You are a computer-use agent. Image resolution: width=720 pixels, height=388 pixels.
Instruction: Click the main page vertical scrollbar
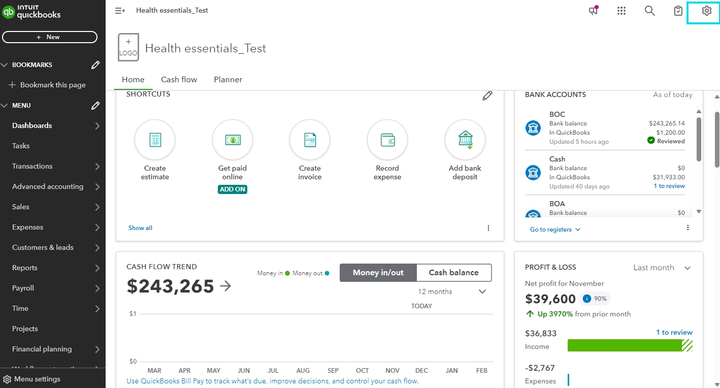tap(717, 139)
